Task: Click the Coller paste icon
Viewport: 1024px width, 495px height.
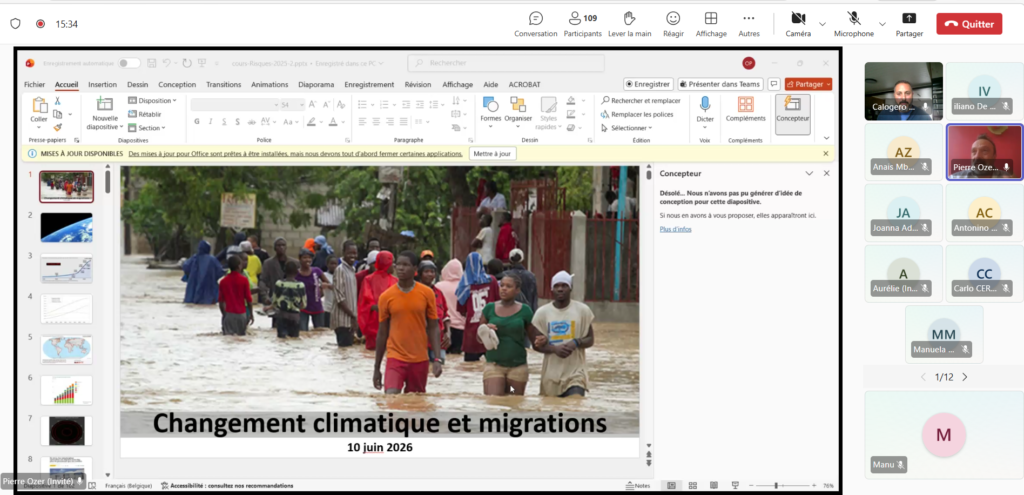Action: [39, 105]
